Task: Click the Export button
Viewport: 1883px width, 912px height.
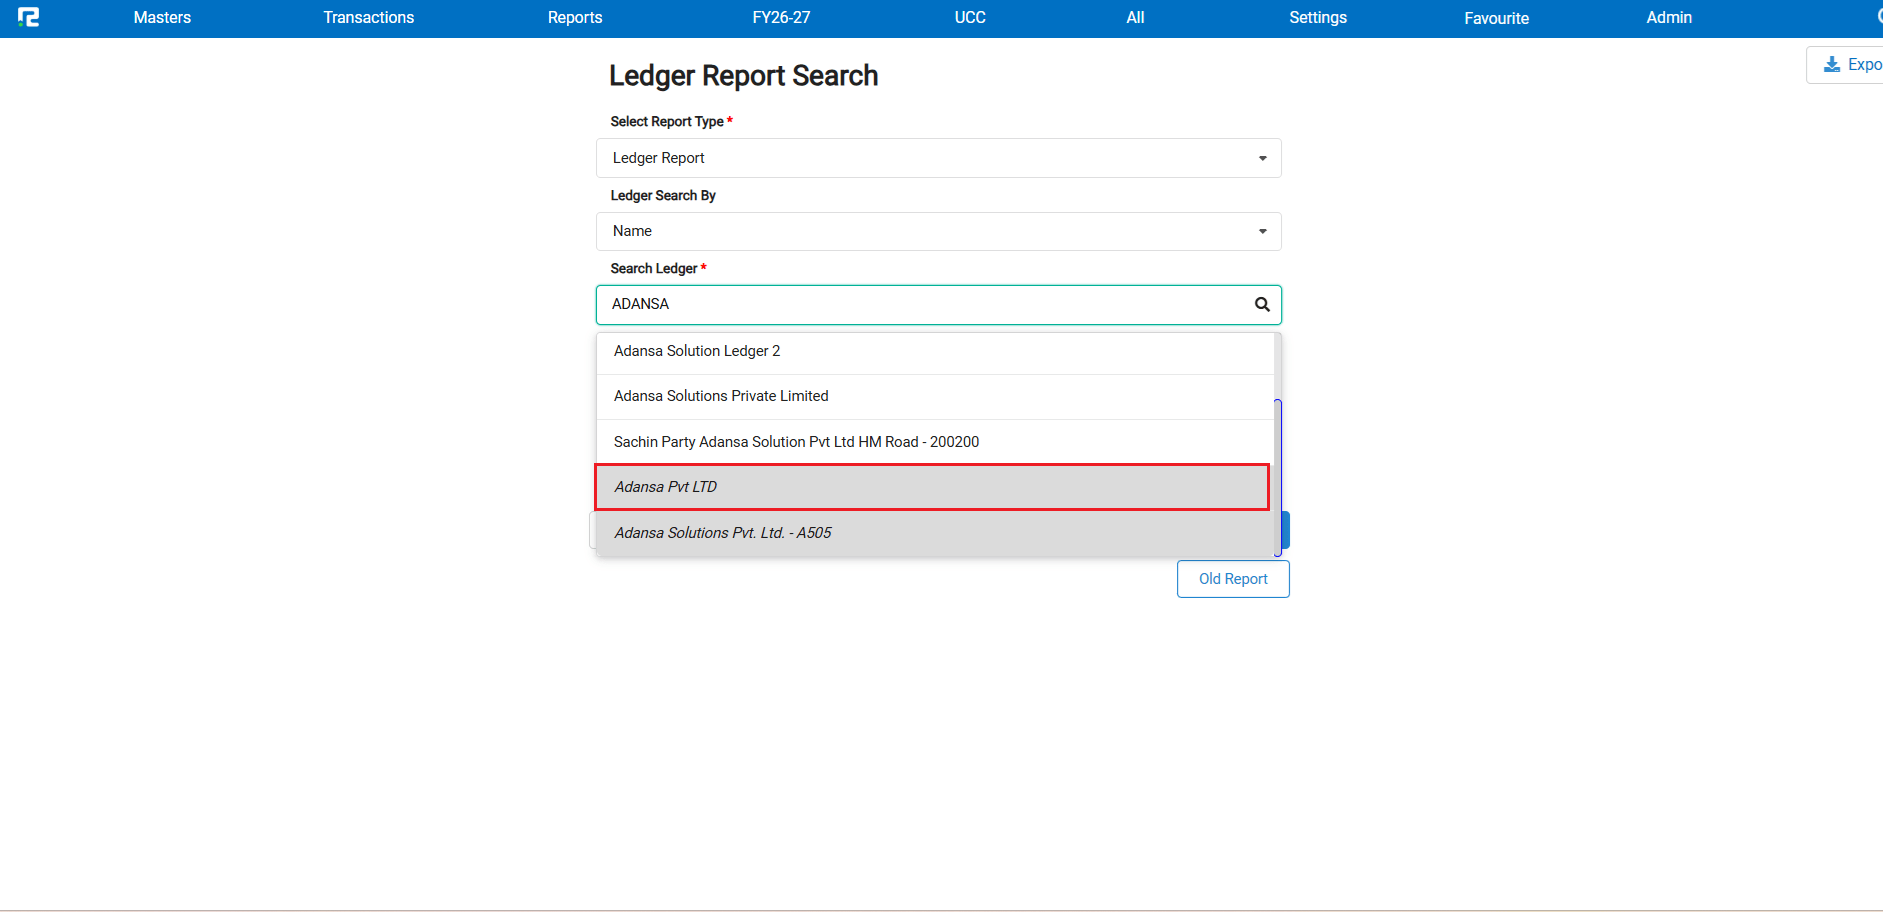Action: [1855, 63]
